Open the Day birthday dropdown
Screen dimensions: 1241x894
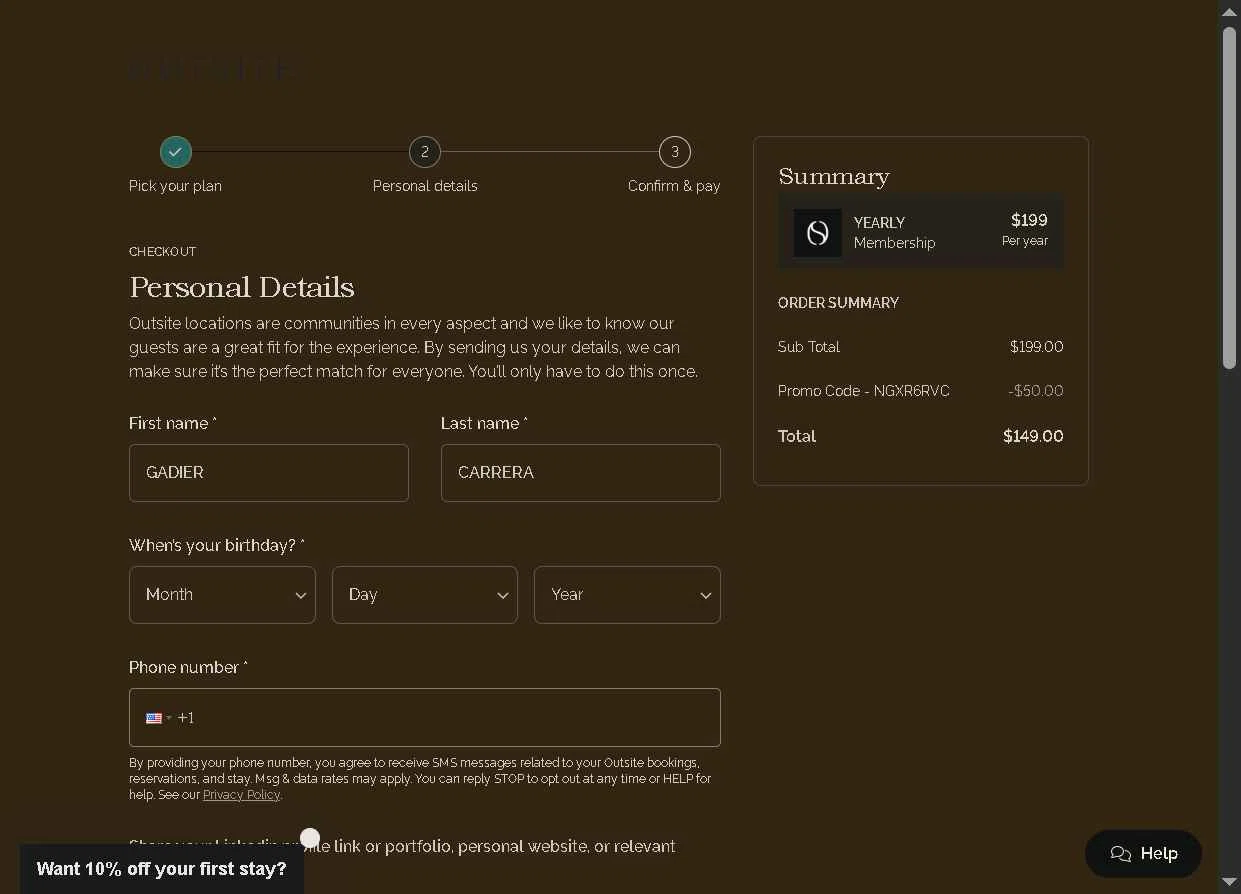(425, 595)
